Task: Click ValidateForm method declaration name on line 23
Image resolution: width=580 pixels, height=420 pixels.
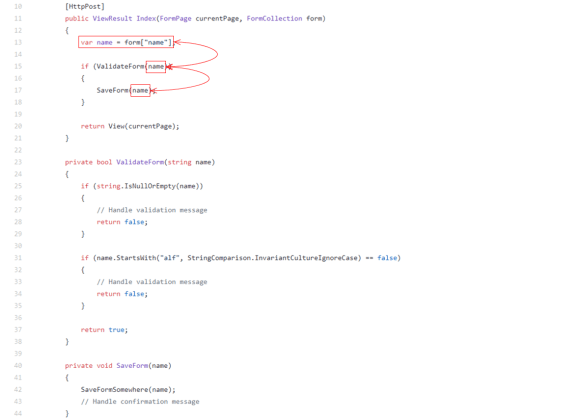Action: [x=140, y=162]
